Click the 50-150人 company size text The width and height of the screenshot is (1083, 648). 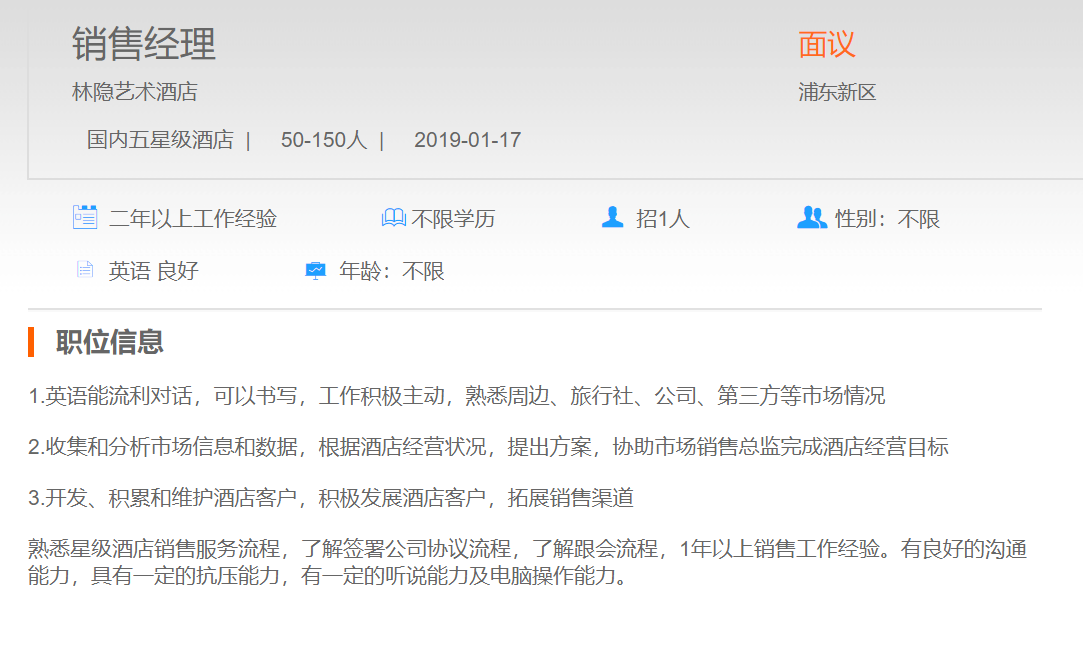click(324, 140)
